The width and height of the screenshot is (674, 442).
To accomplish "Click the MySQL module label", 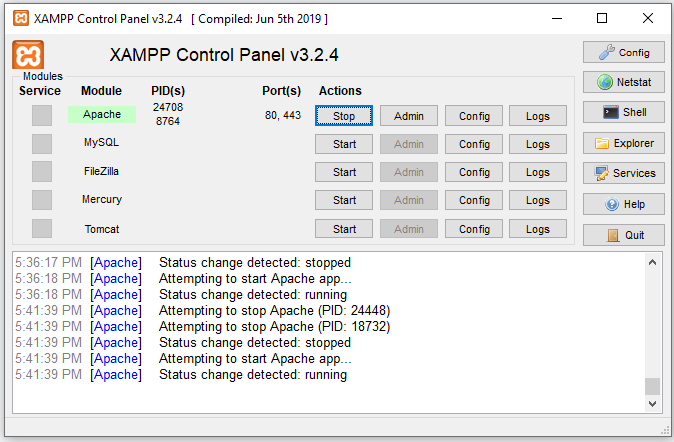I will click(101, 142).
